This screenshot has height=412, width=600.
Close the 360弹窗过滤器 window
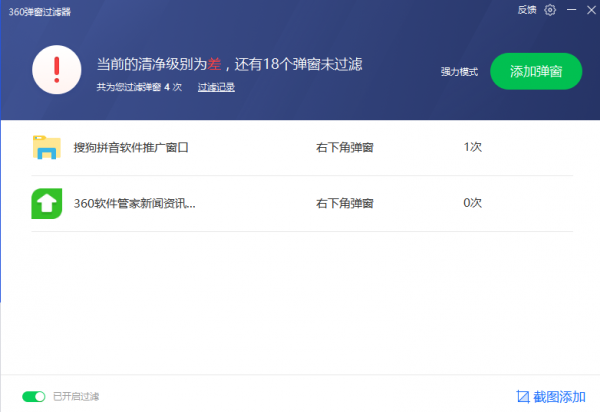tap(589, 10)
